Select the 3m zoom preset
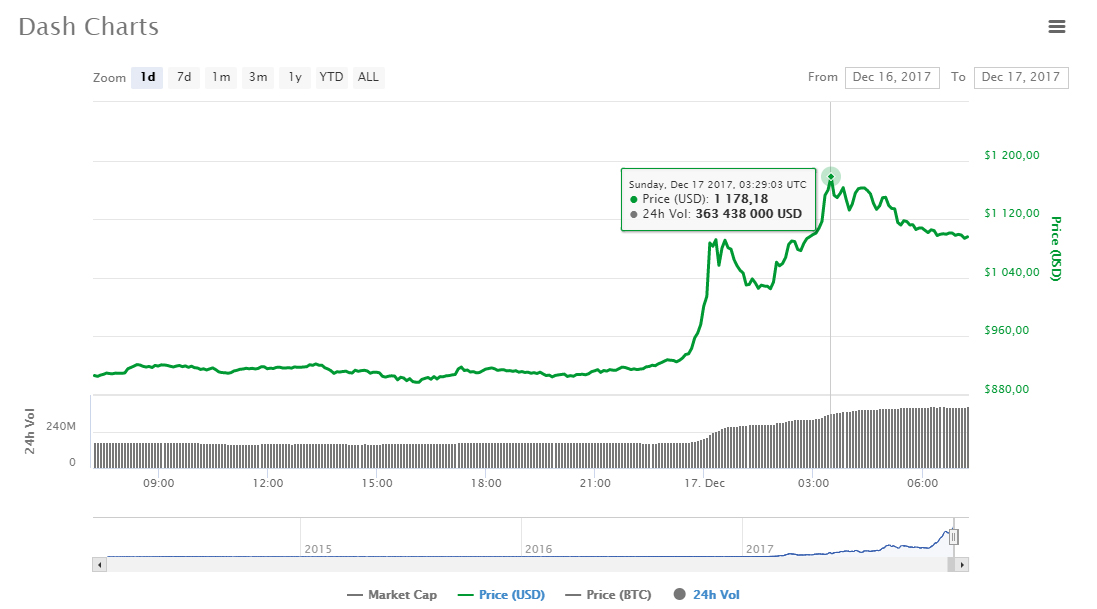 point(257,77)
